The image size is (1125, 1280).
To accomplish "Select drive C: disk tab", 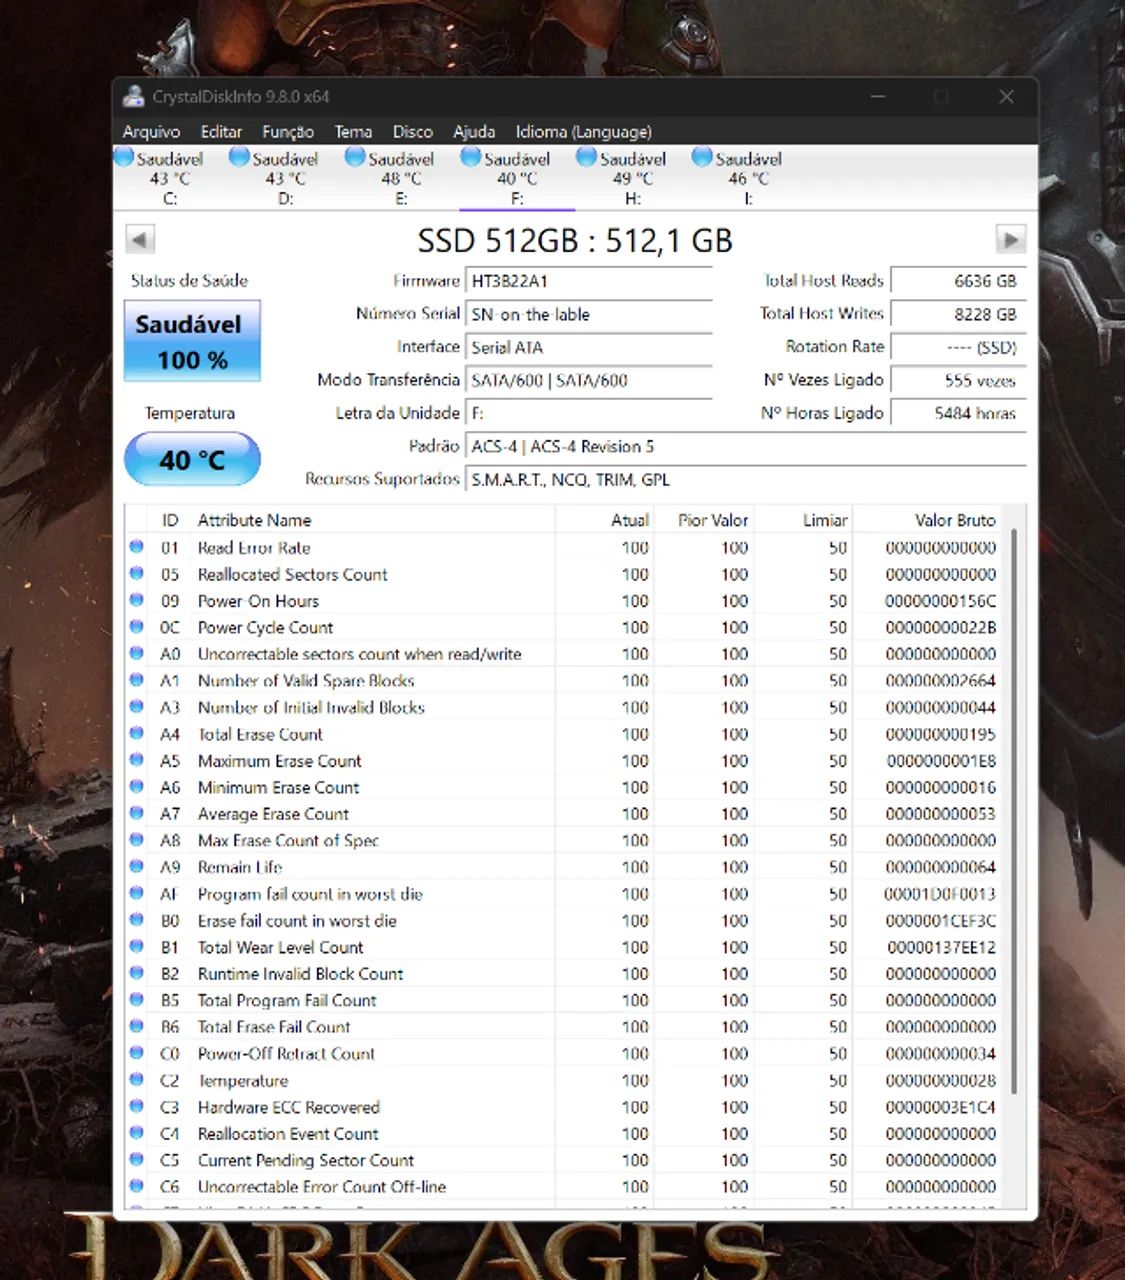I will [170, 178].
